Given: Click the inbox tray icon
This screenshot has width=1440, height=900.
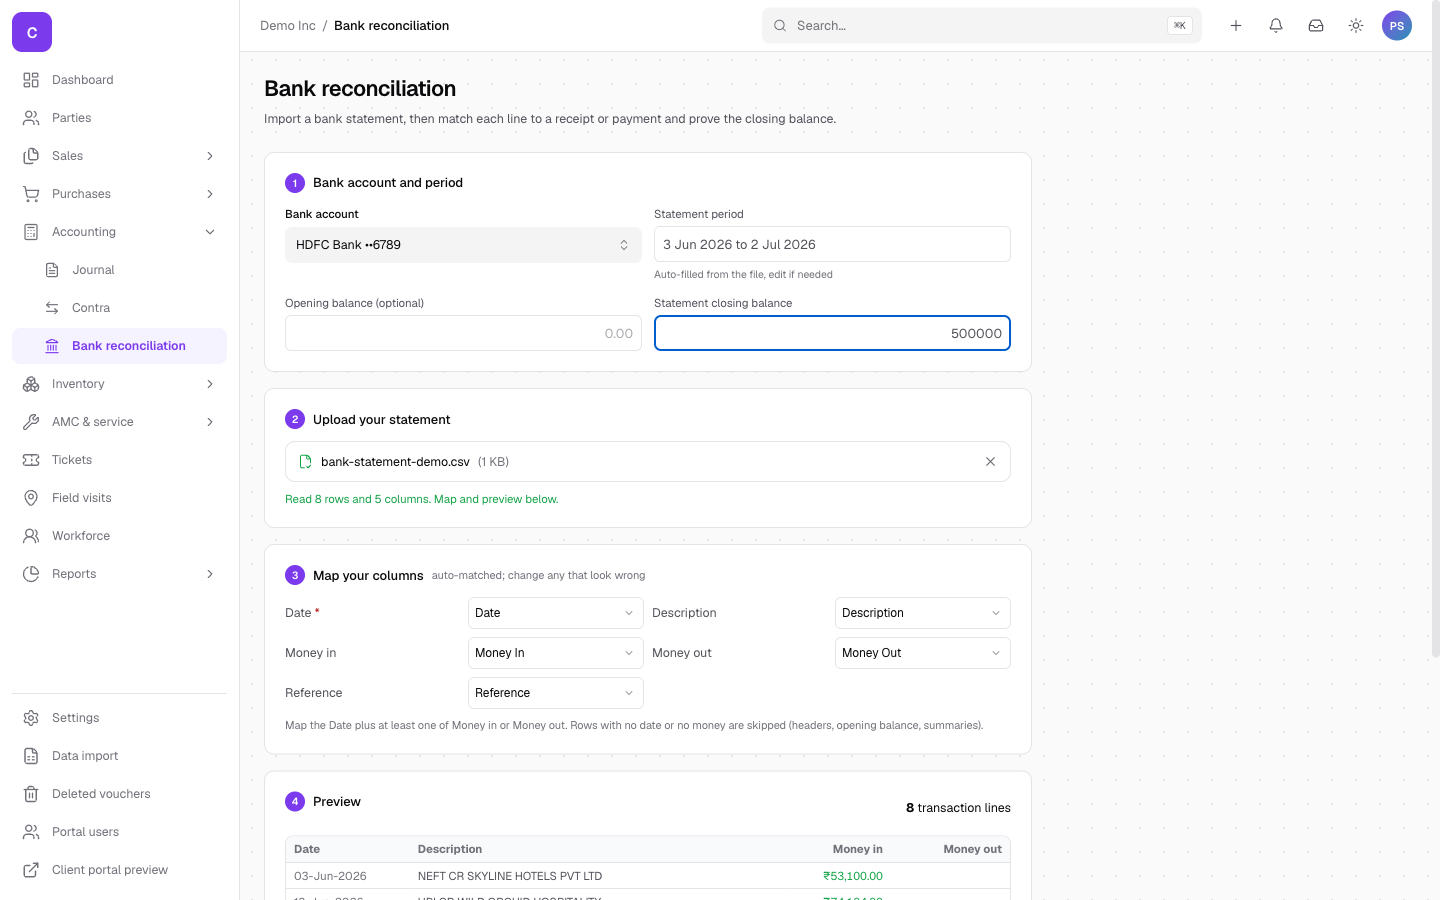Looking at the screenshot, I should pyautogui.click(x=1316, y=26).
